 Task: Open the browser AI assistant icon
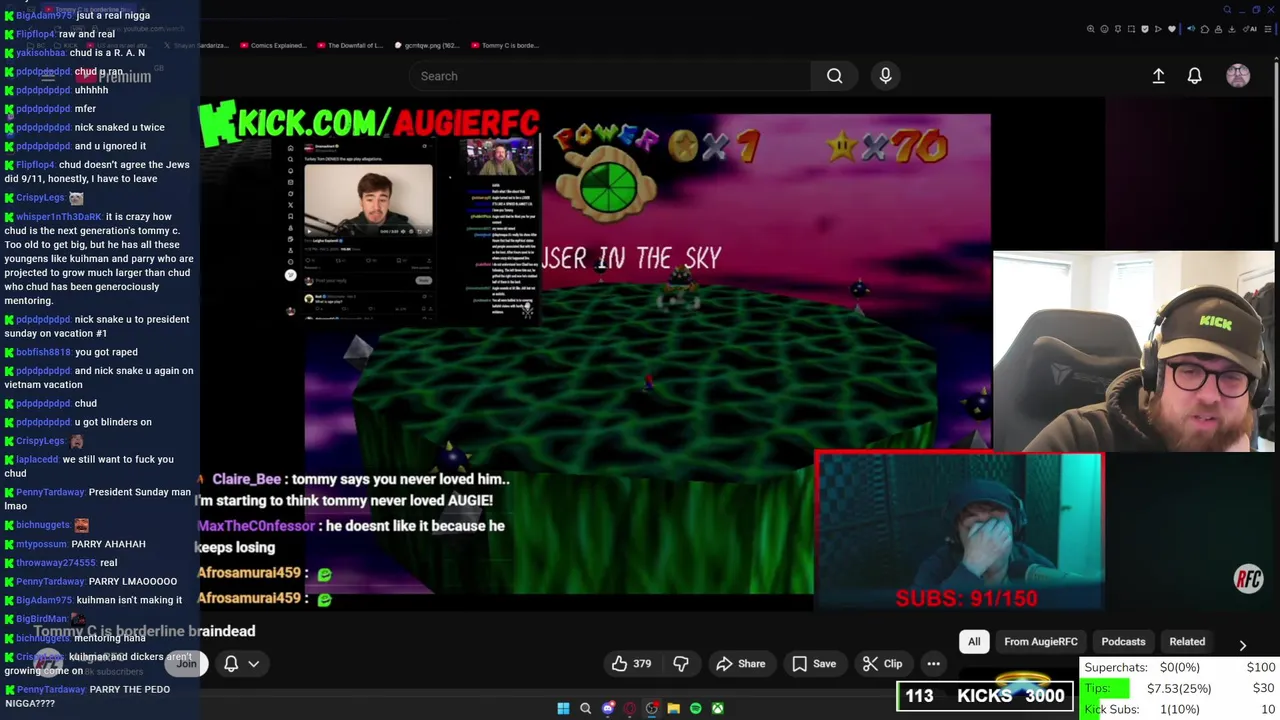point(1249,29)
